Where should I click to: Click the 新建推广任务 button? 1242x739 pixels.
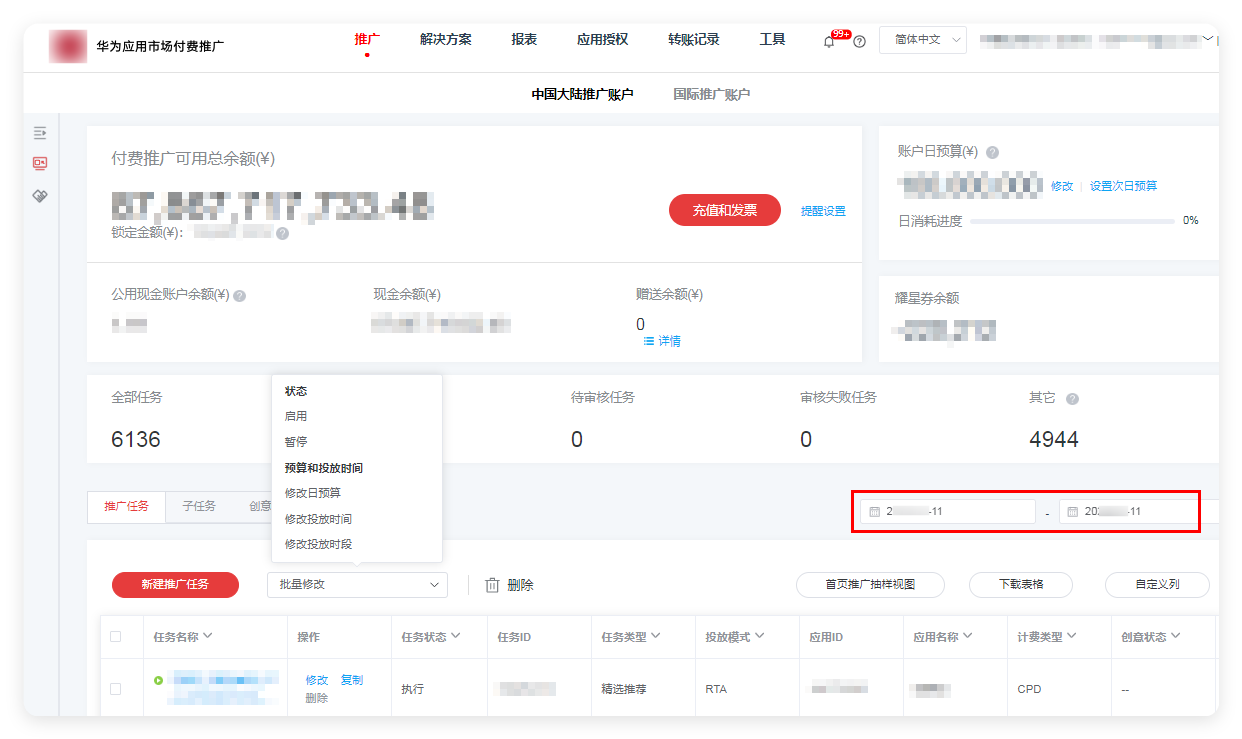pos(175,585)
